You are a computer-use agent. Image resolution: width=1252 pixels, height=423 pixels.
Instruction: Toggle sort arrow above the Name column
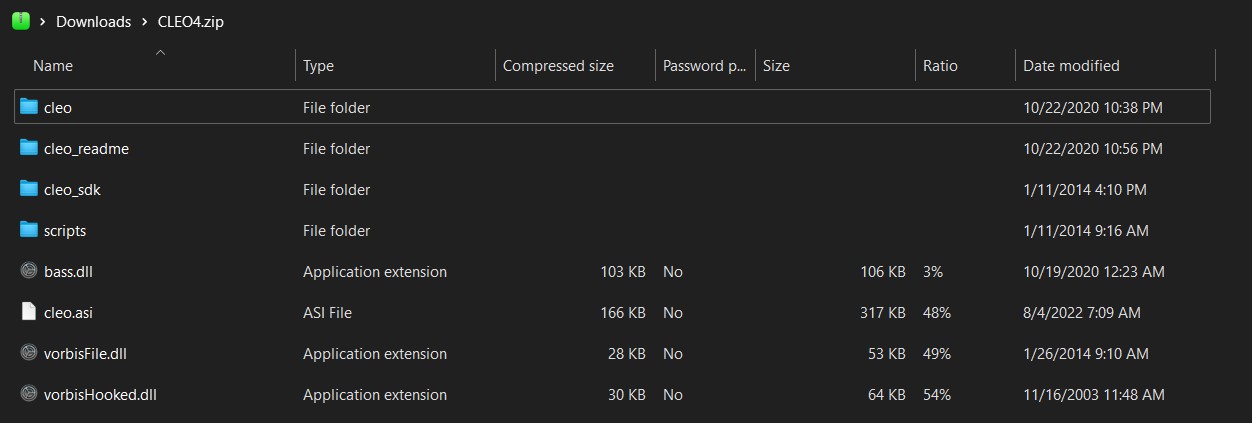160,51
